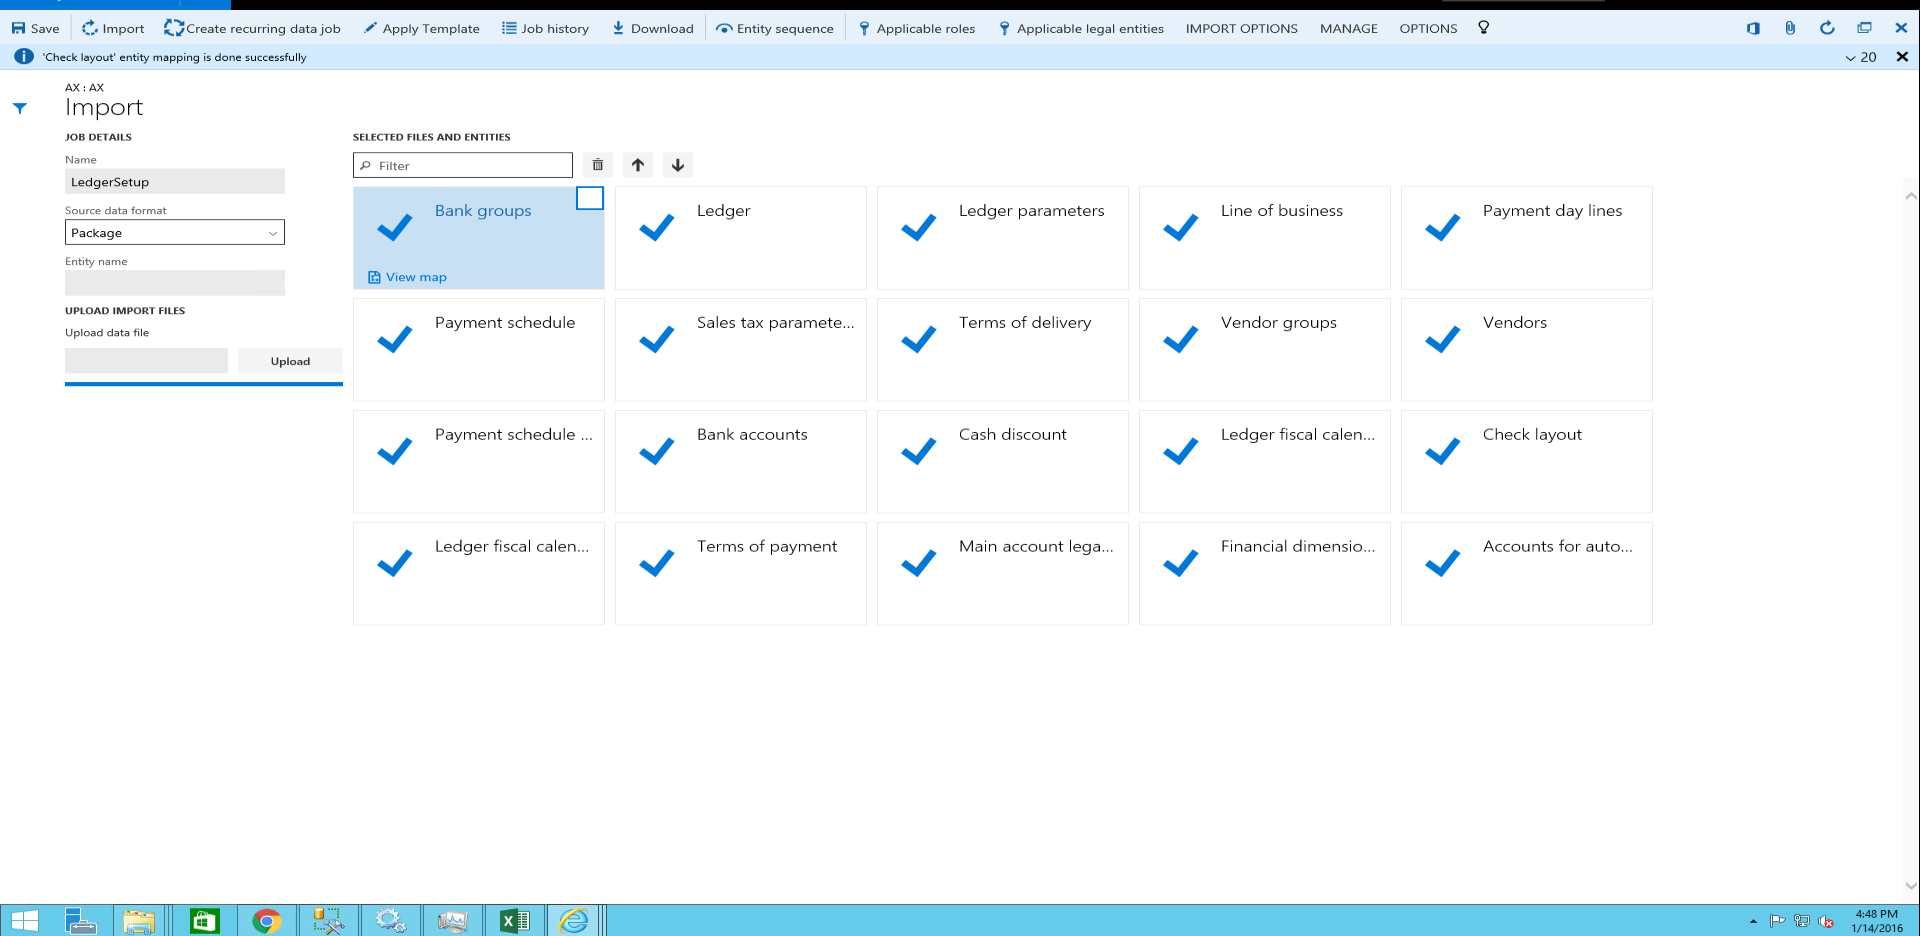Select the Terms of delivery tile

pyautogui.click(x=1003, y=350)
